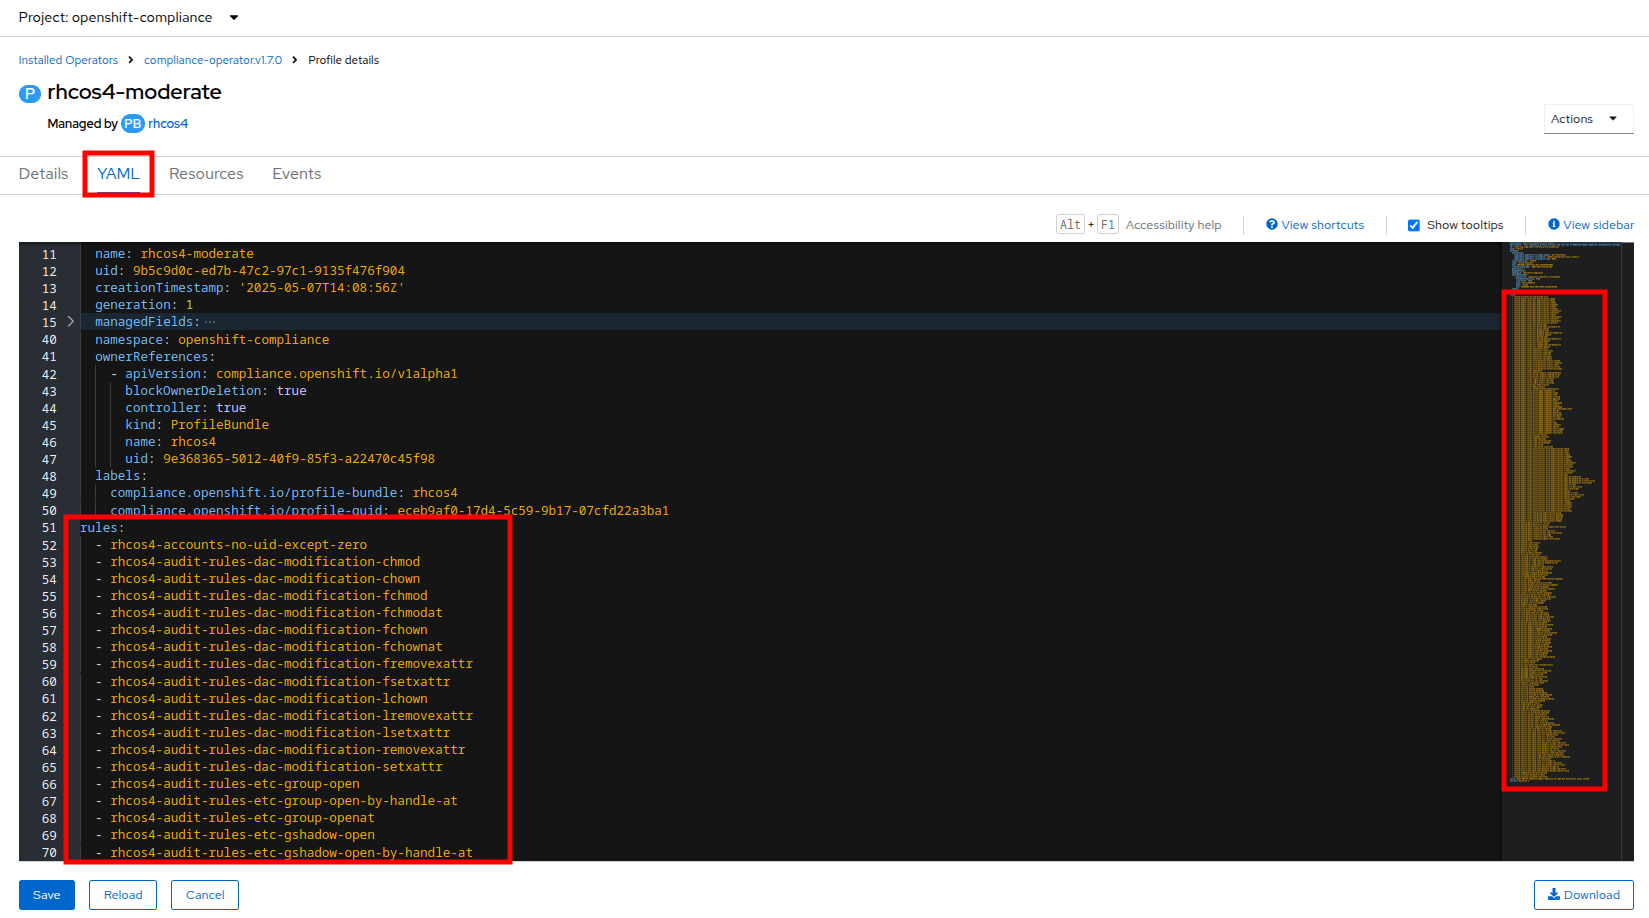This screenshot has width=1649, height=918.
Task: Switch to the Resources tab
Action: (206, 174)
